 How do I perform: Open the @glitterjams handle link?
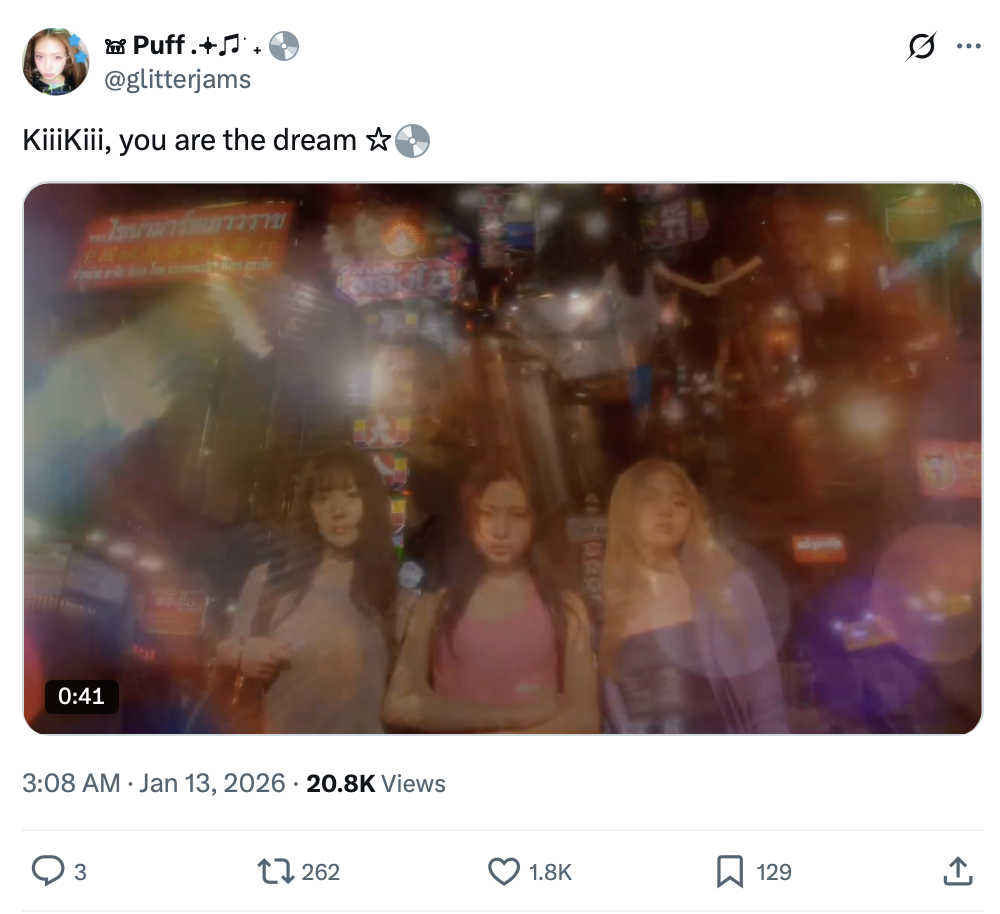(x=177, y=79)
